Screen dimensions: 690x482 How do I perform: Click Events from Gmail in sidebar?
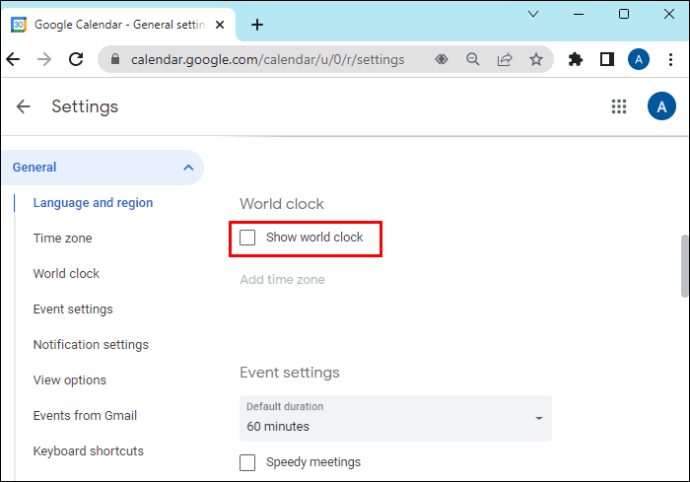click(85, 416)
